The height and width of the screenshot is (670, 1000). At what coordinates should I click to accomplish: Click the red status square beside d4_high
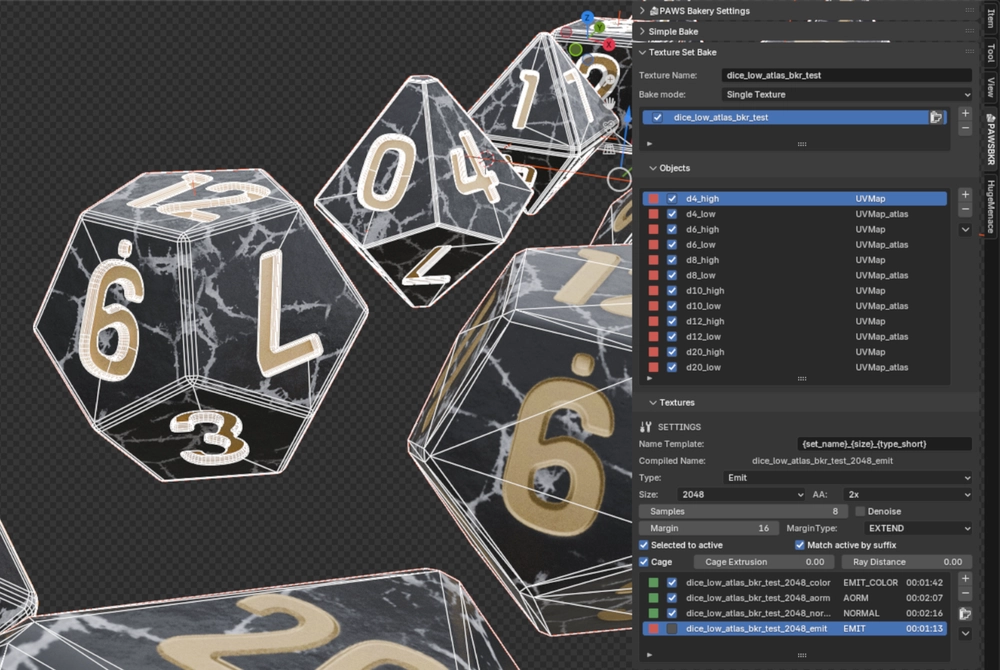pyautogui.click(x=654, y=199)
